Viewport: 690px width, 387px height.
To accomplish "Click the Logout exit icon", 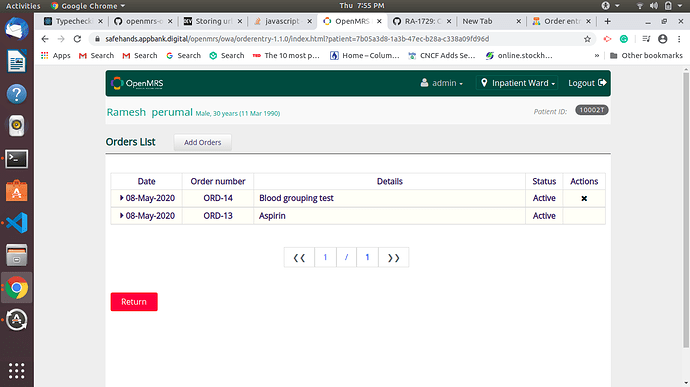I will pyautogui.click(x=602, y=83).
